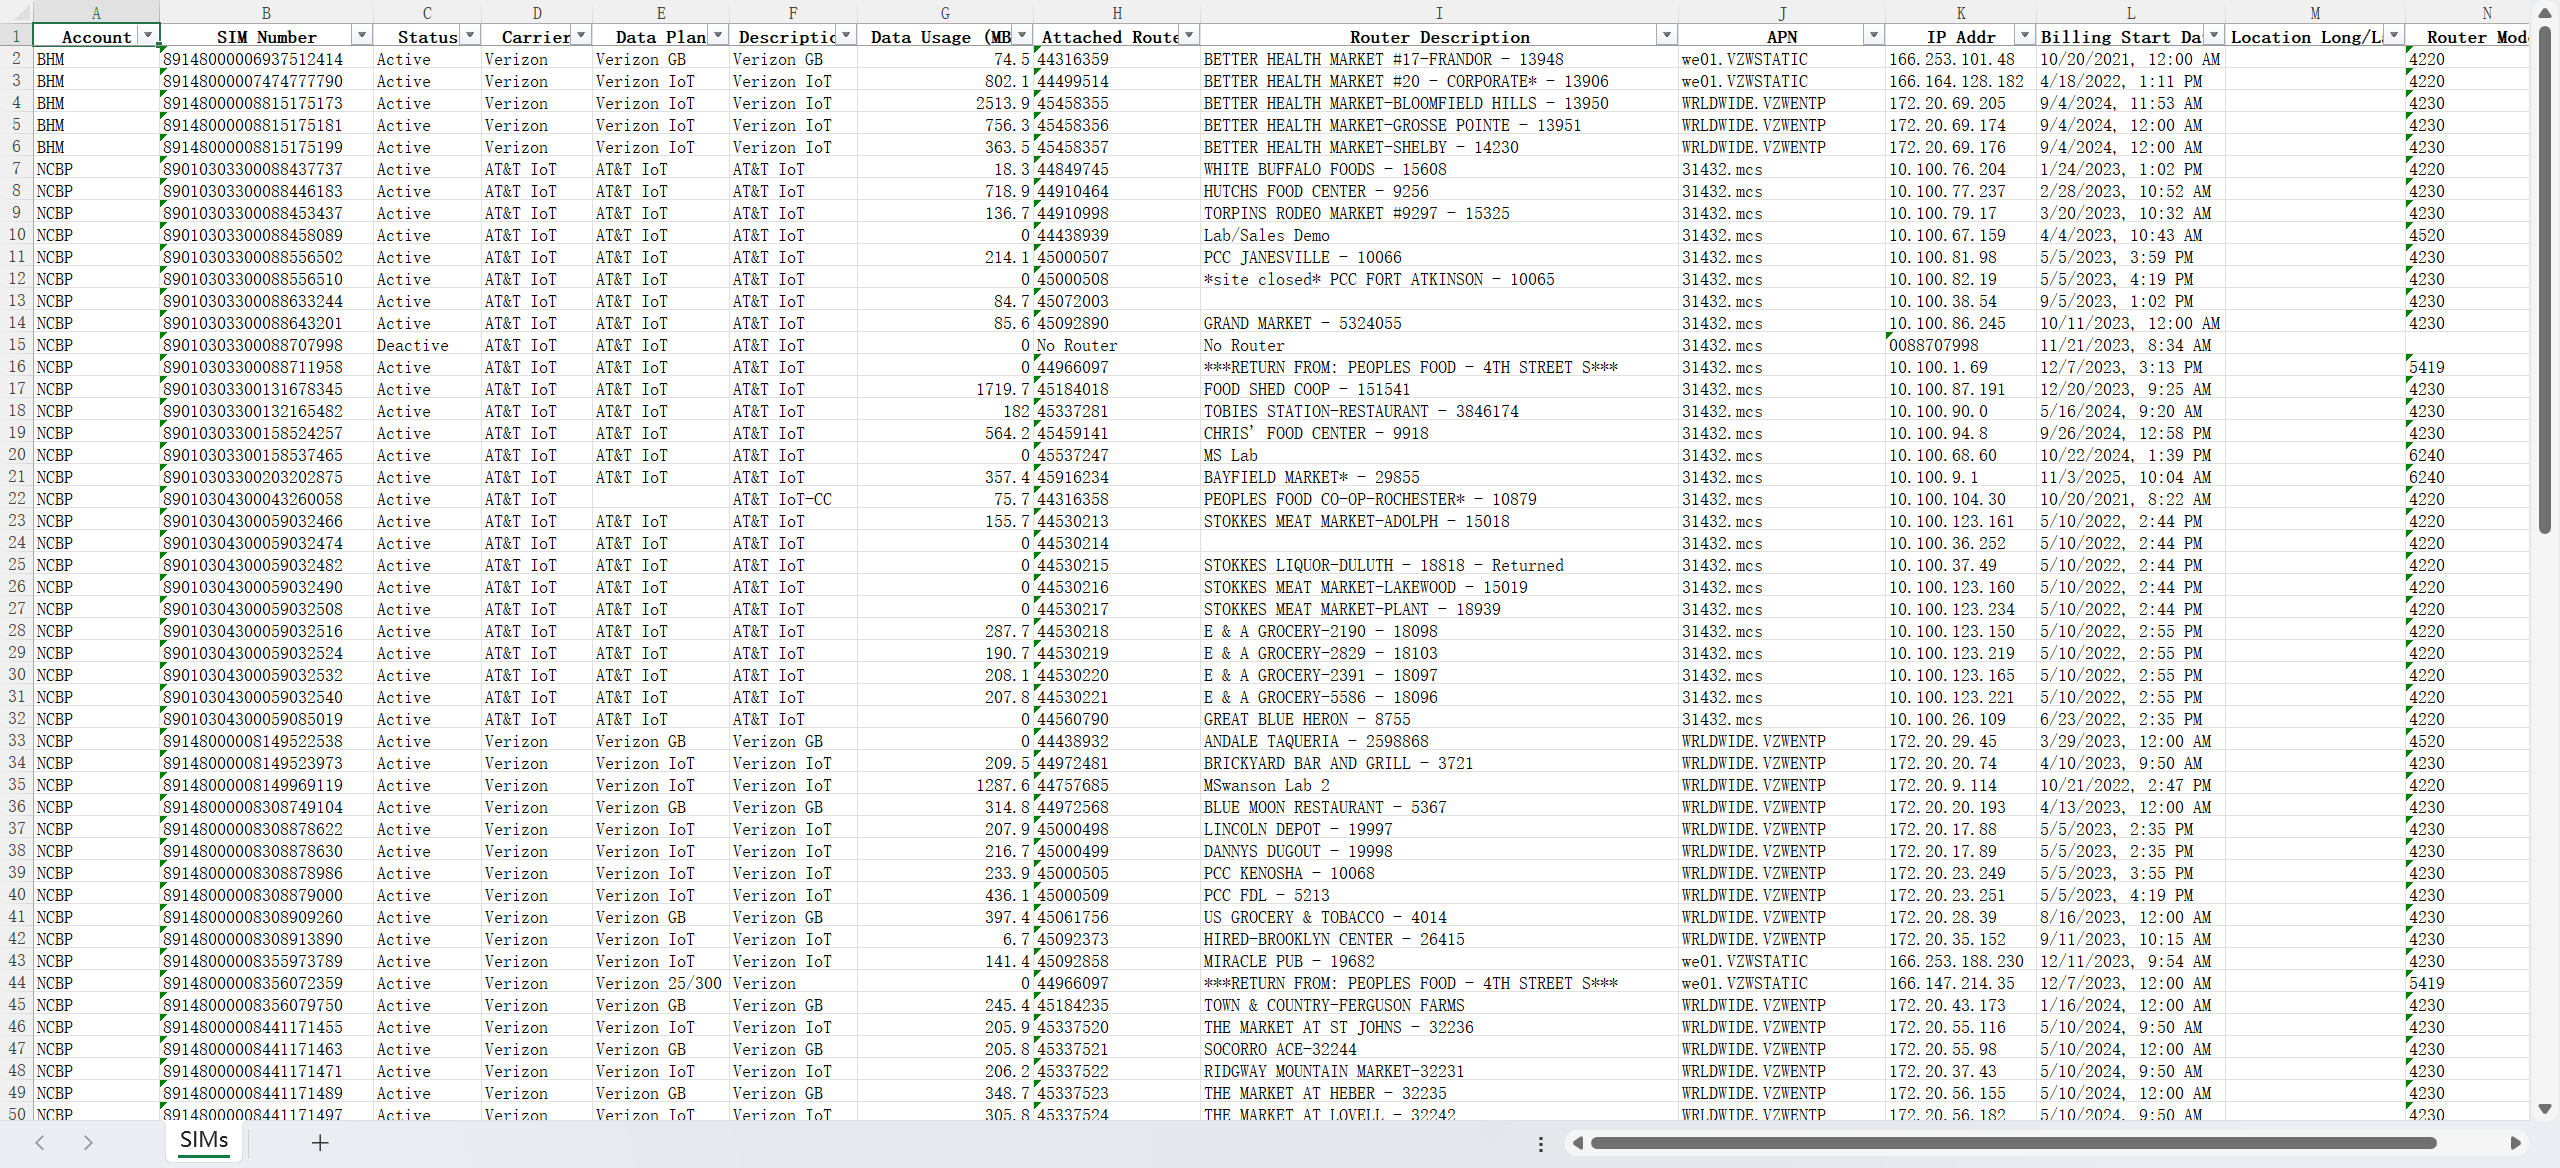Image resolution: width=2560 pixels, height=1168 pixels.
Task: Open Account column filter dropdown
Action: tap(148, 36)
